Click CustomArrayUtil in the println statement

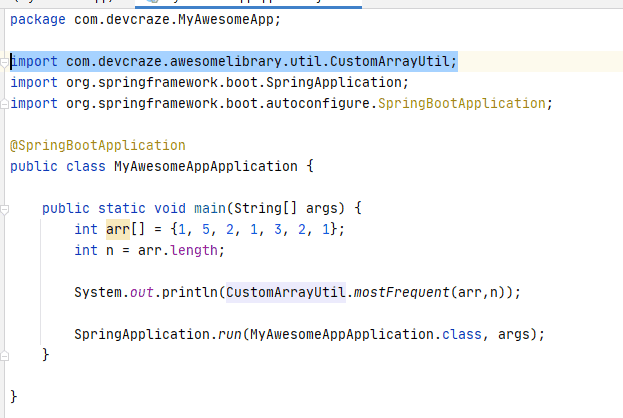coord(286,292)
